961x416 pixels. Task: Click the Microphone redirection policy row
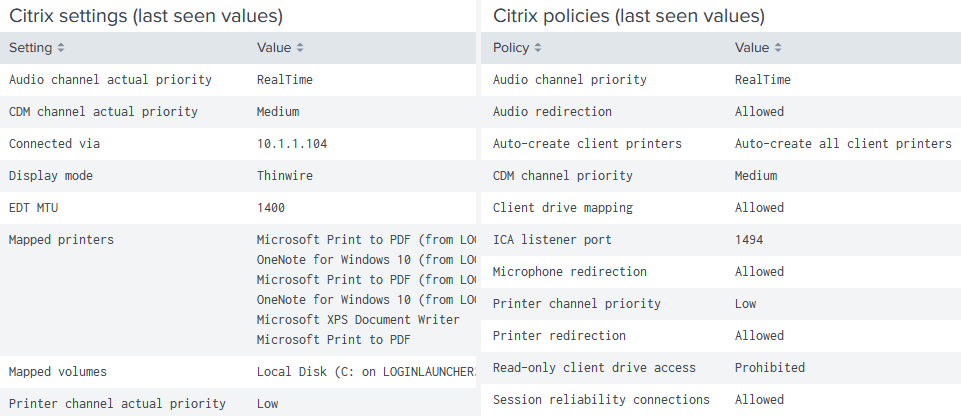click(569, 272)
